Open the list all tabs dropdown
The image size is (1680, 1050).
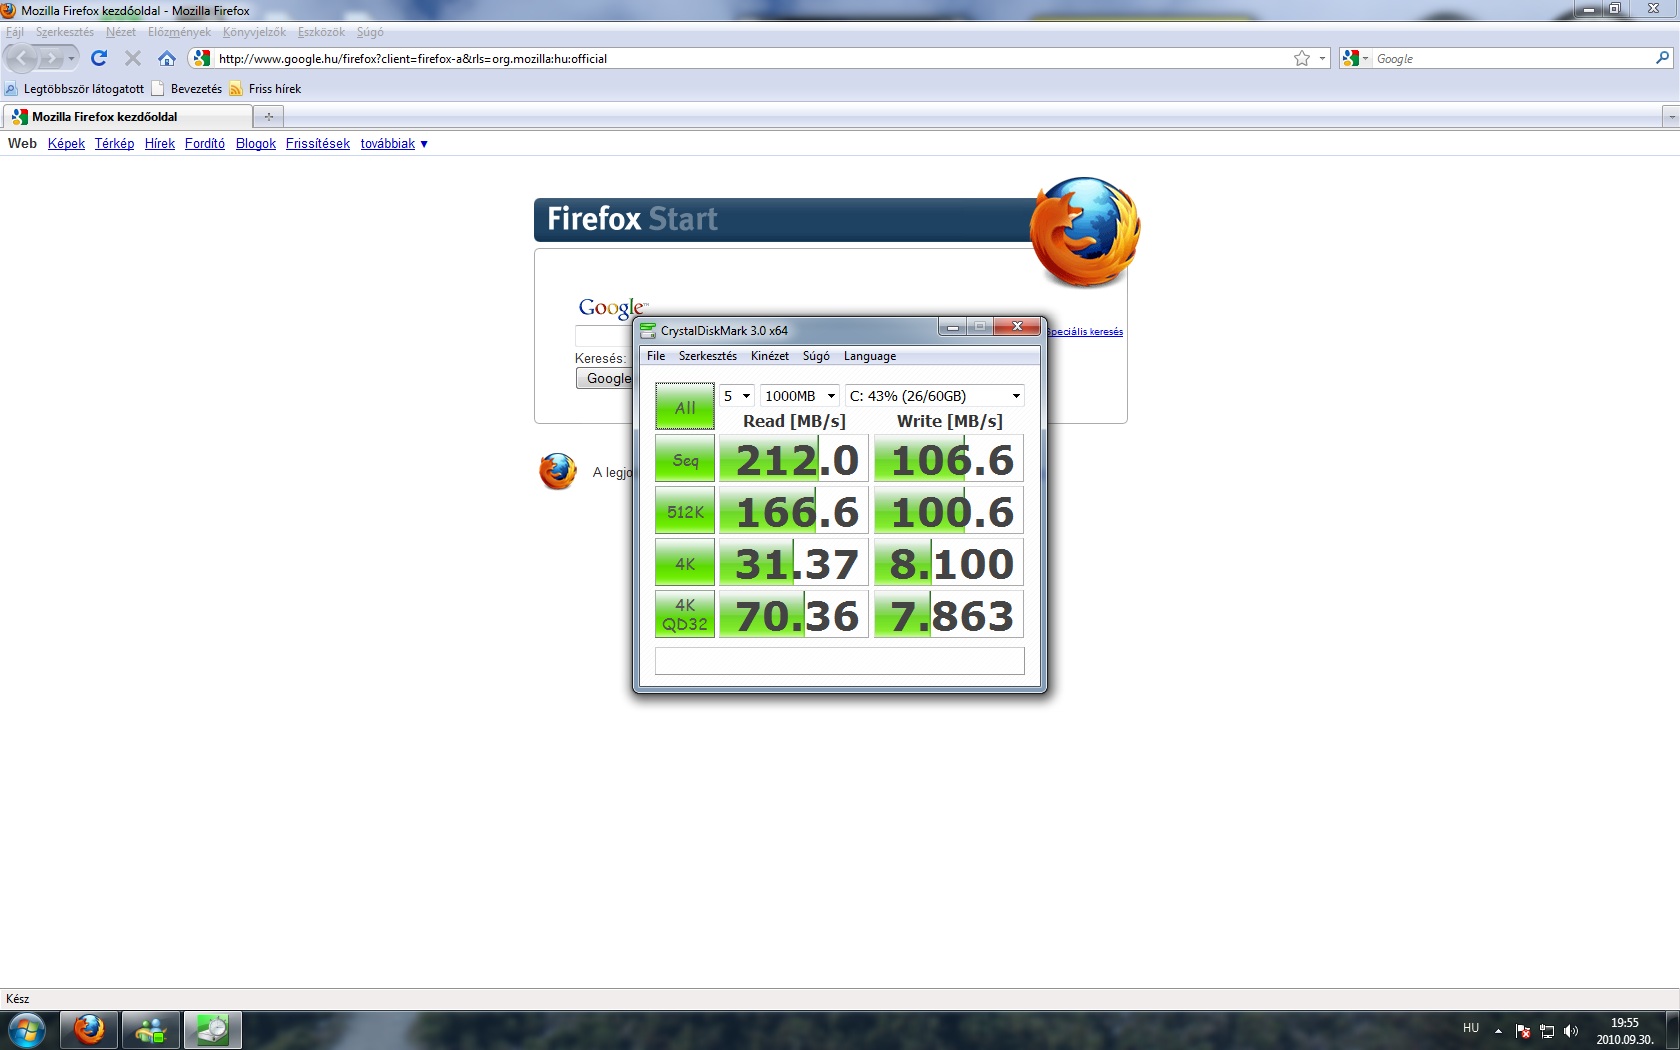point(1670,117)
